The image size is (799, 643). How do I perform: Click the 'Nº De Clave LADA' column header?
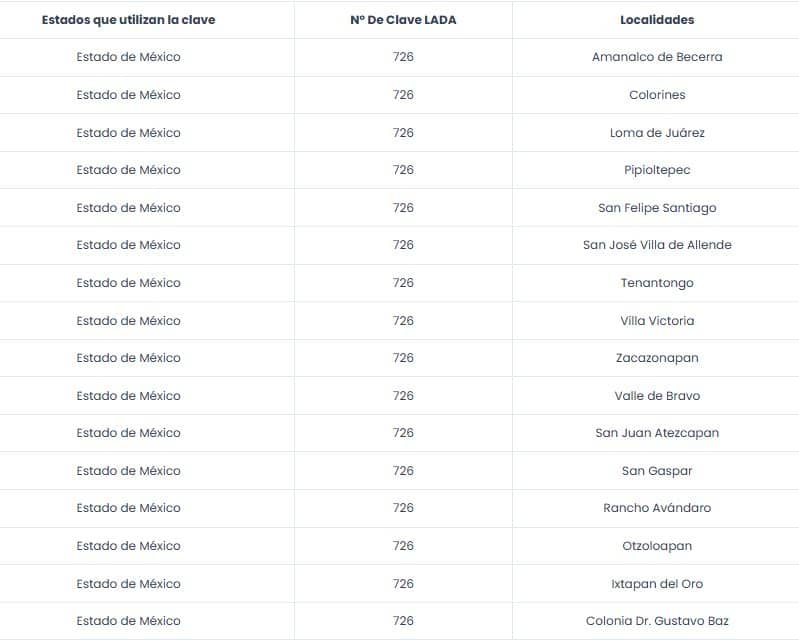tap(403, 20)
